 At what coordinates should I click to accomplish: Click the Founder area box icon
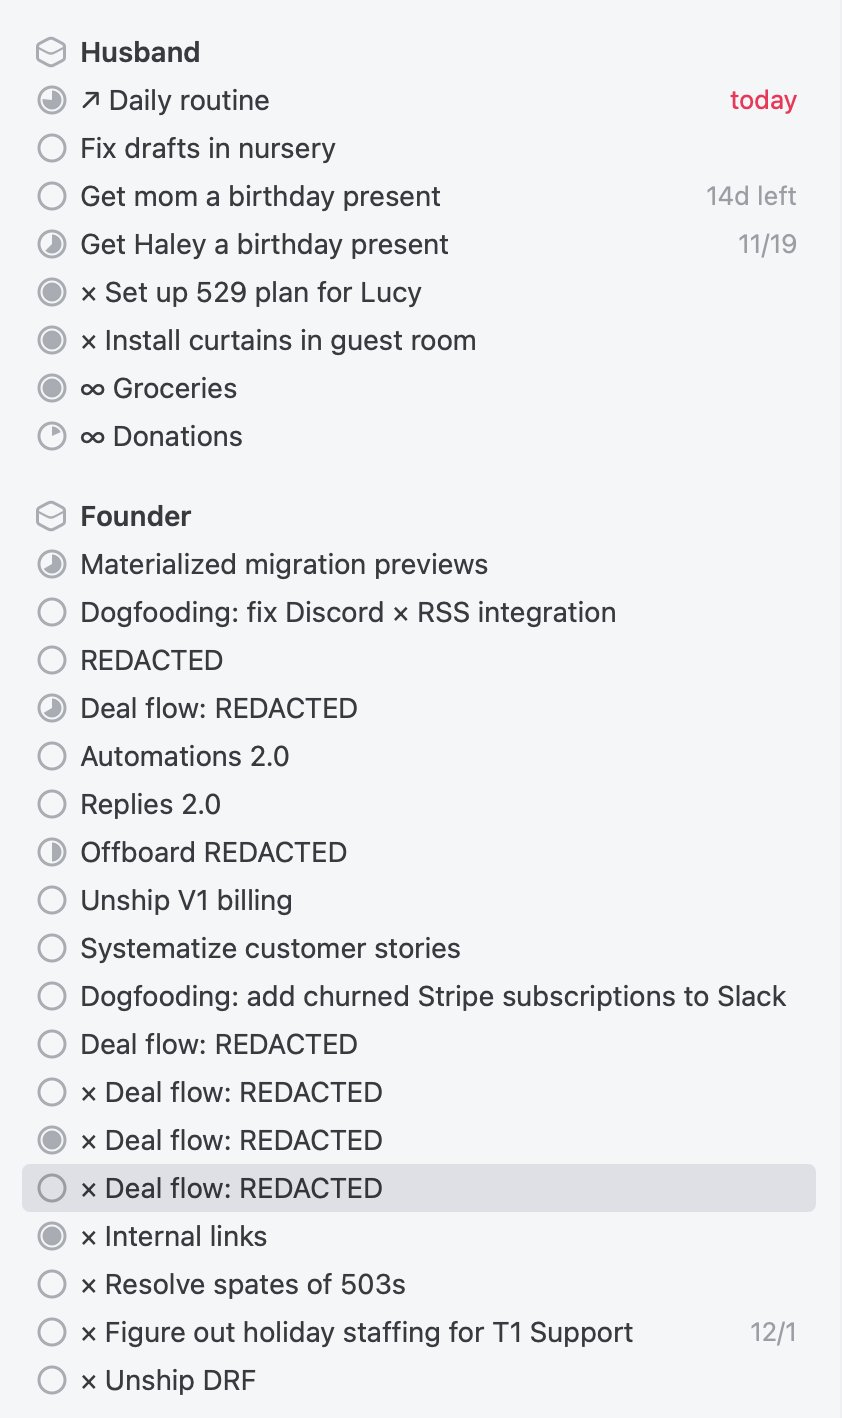coord(51,516)
